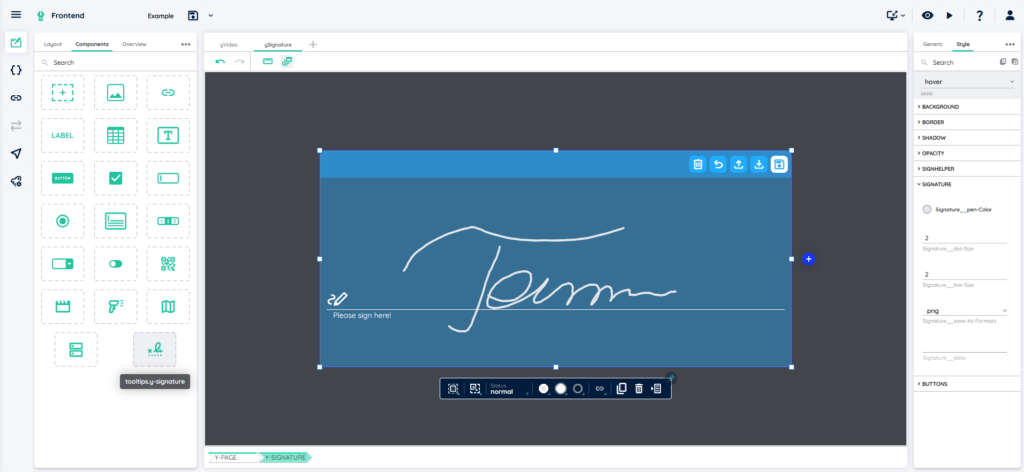
Task: Upload a signature image
Action: [x=738, y=165]
